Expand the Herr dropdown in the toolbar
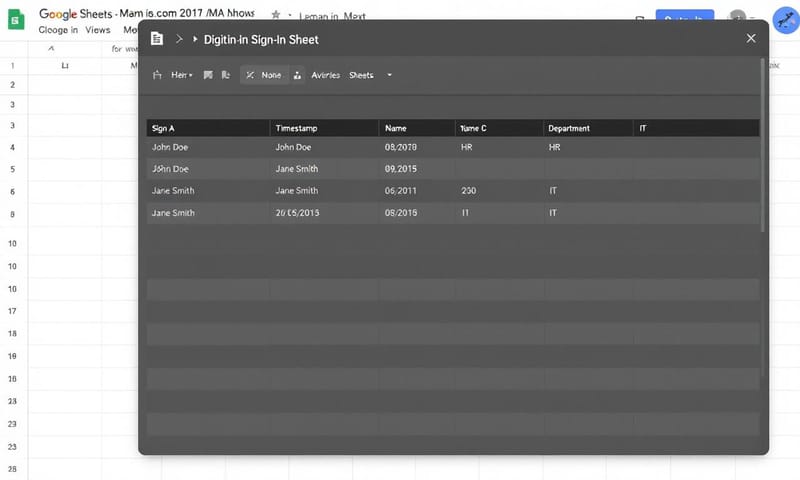The width and height of the screenshot is (800, 480). point(183,75)
